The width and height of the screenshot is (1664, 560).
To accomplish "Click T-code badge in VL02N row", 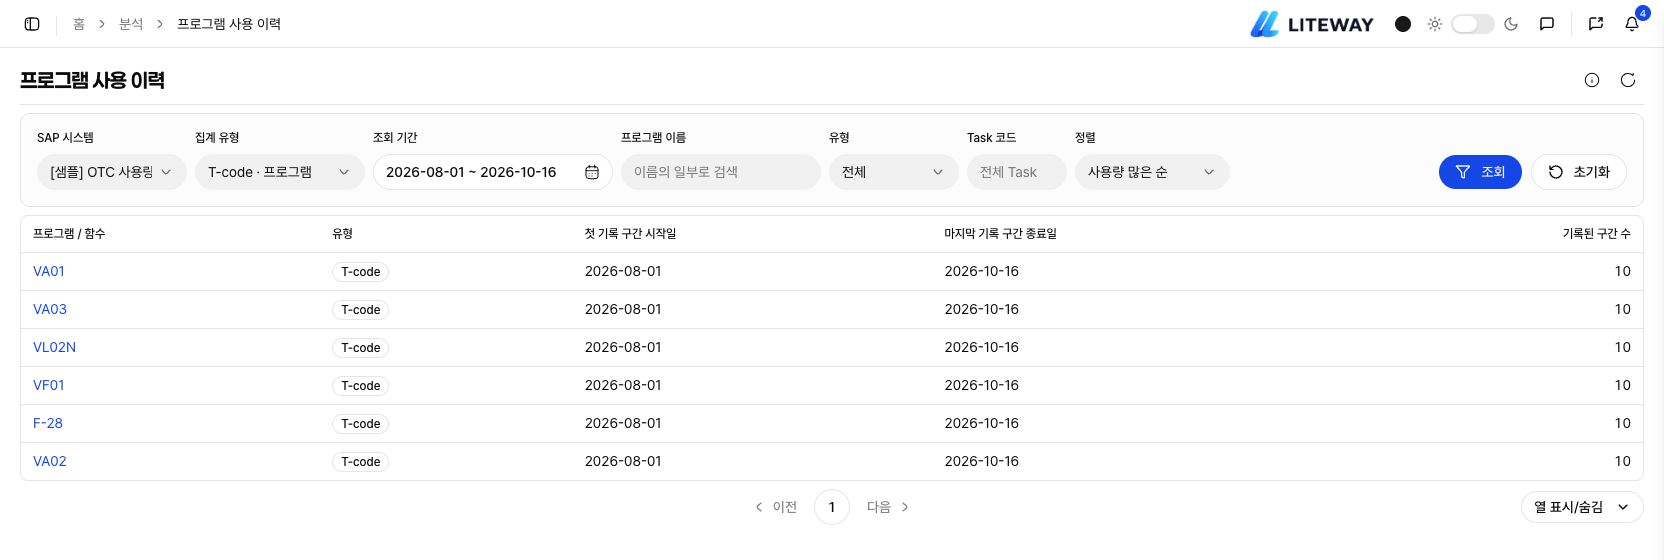I will point(361,348).
